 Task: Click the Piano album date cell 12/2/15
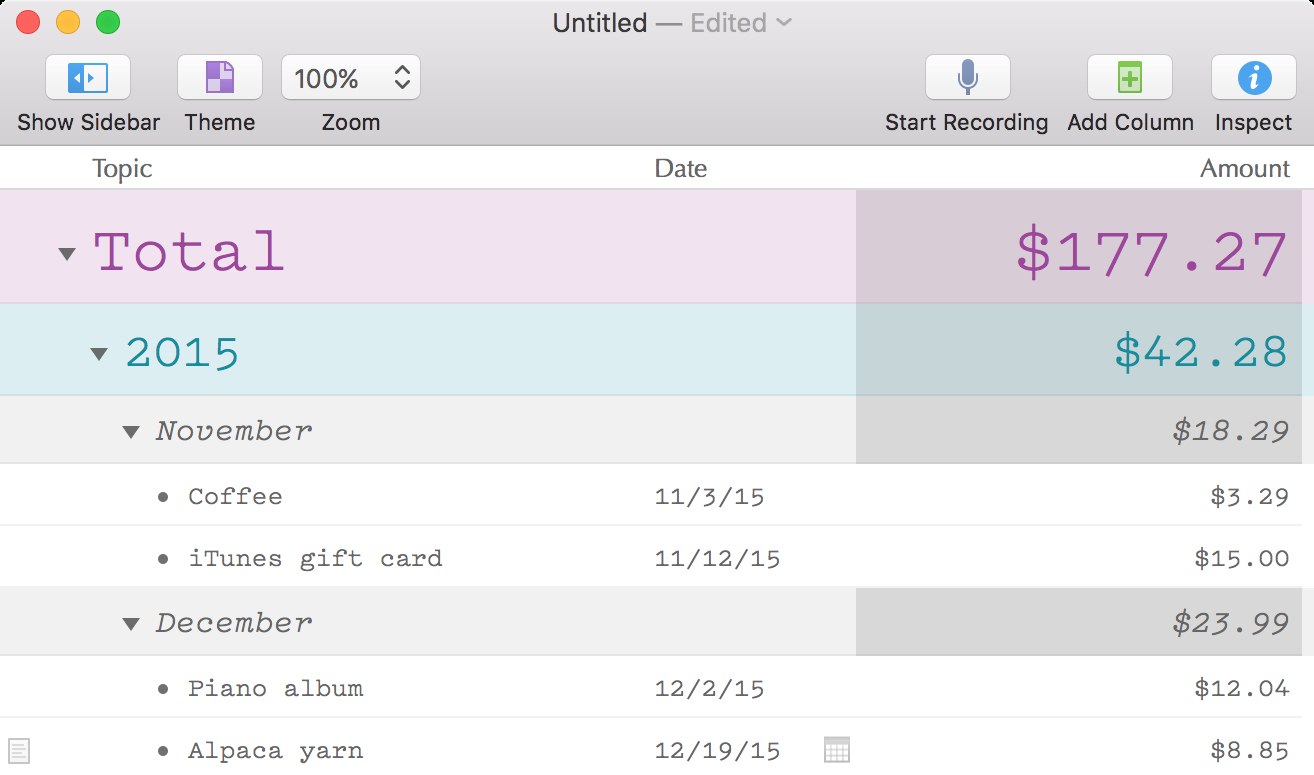point(709,689)
